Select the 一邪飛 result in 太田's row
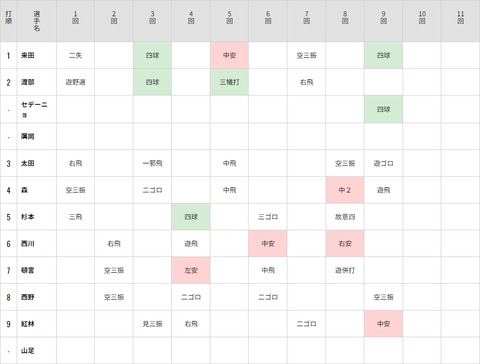Image resolution: width=480 pixels, height=364 pixels. pyautogui.click(x=152, y=163)
